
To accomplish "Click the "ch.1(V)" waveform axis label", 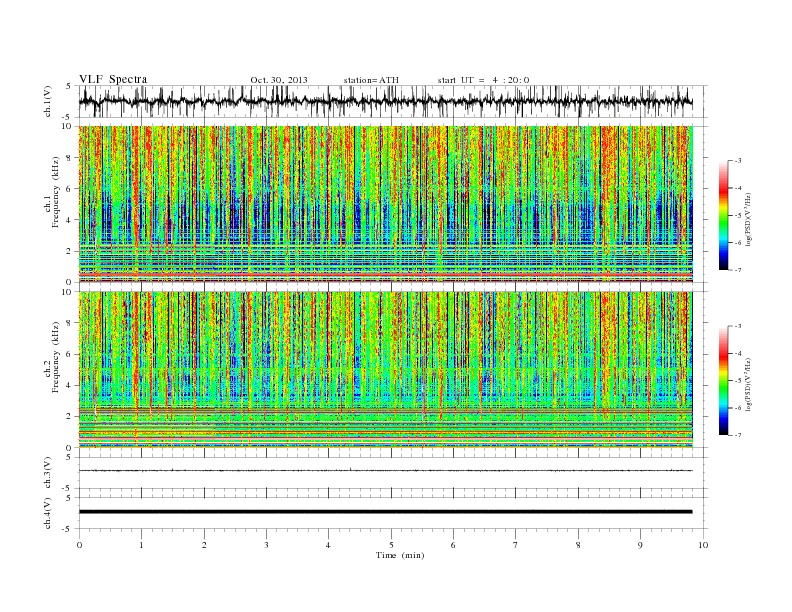I will [x=48, y=101].
